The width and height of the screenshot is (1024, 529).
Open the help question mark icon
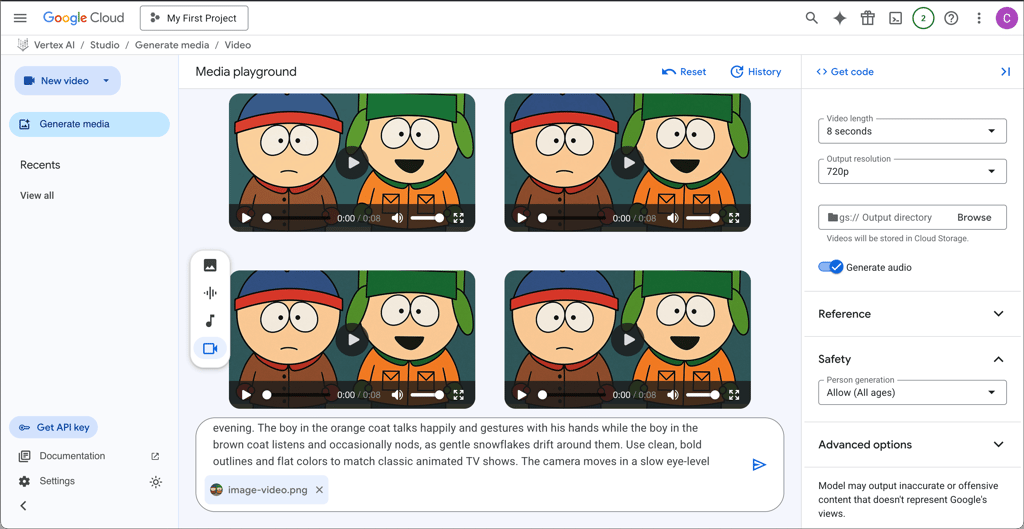pos(951,18)
